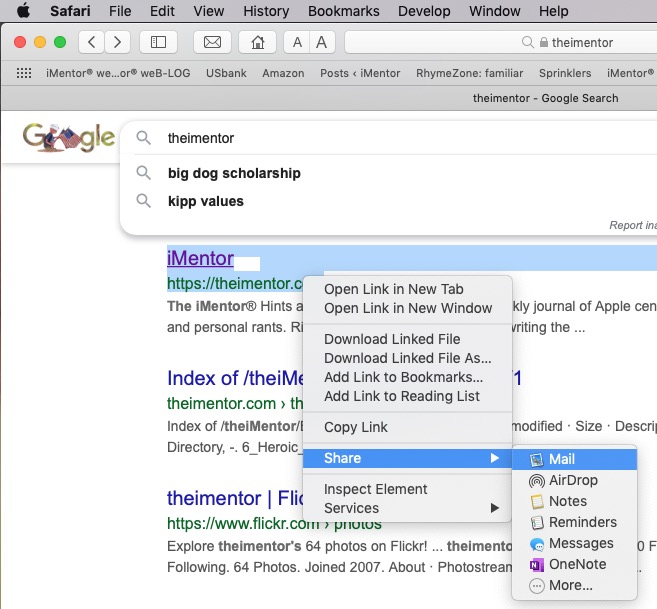
Task: Click the OneNote icon in Share submenu
Action: [537, 565]
